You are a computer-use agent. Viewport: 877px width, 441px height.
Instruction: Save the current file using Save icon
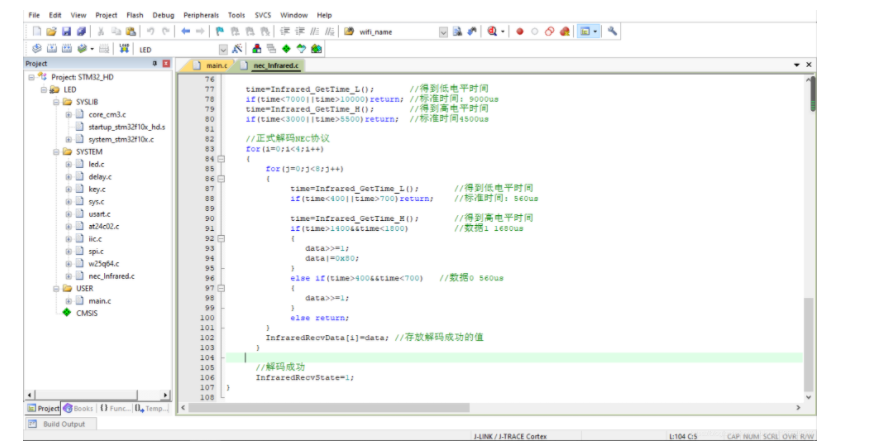[66, 32]
